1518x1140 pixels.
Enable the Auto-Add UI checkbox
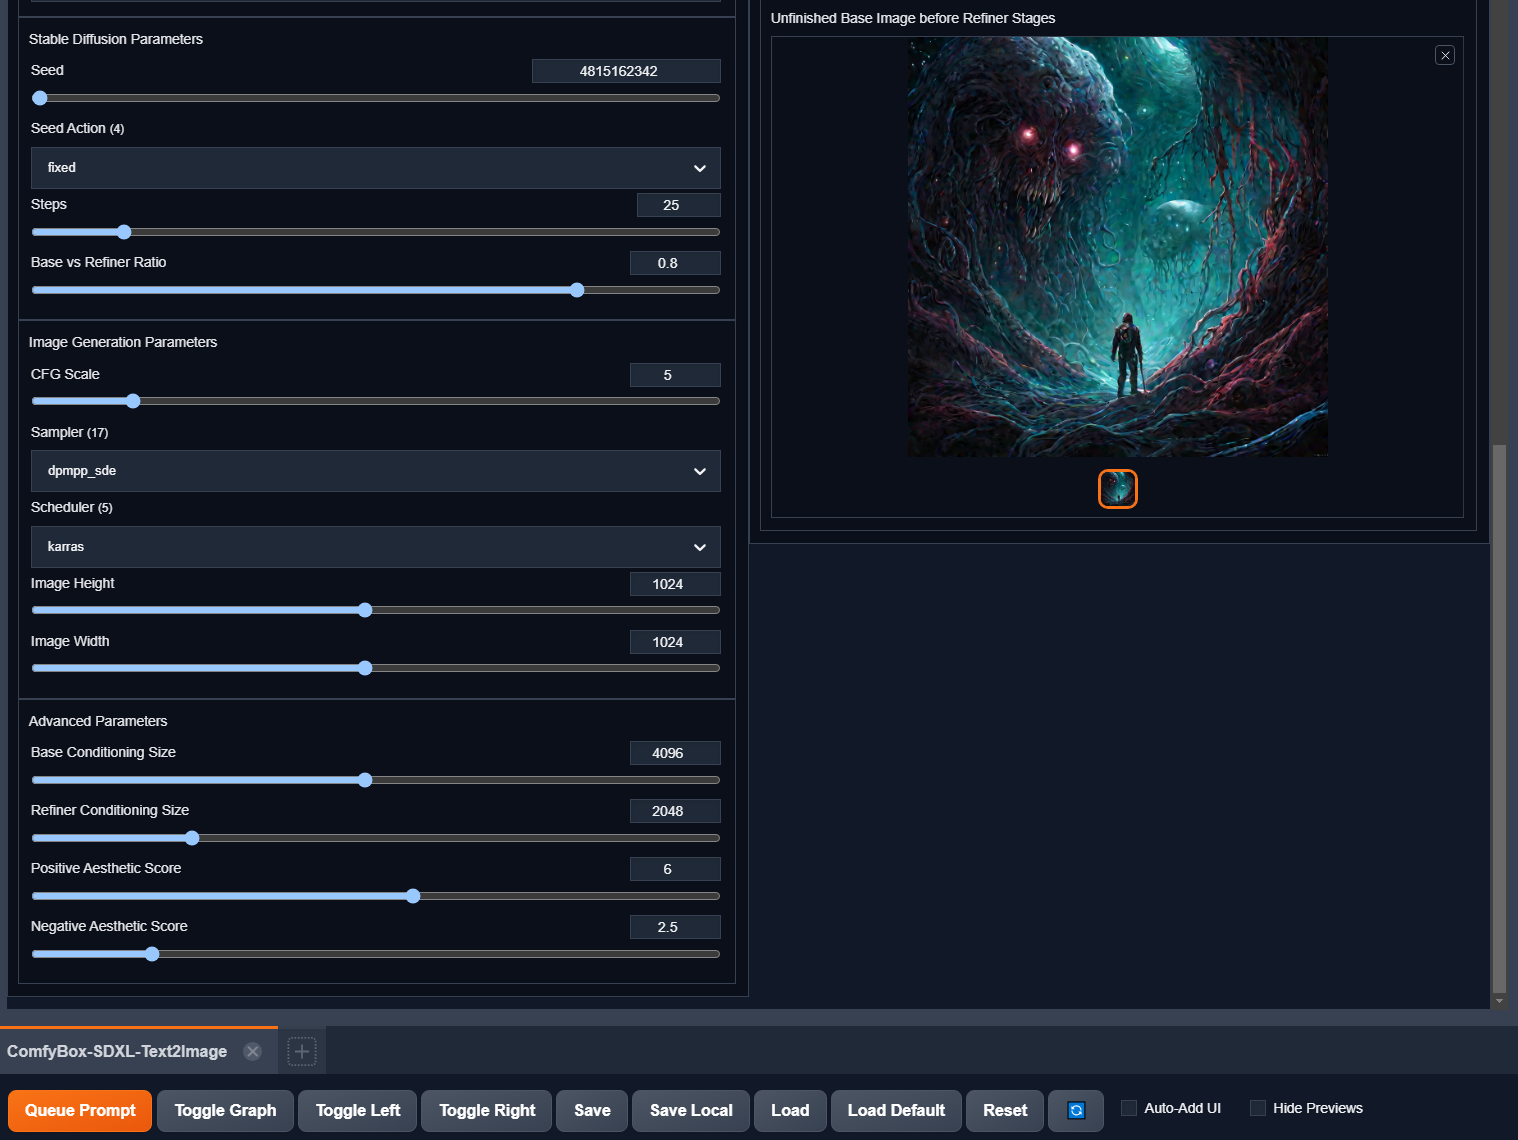1129,1108
